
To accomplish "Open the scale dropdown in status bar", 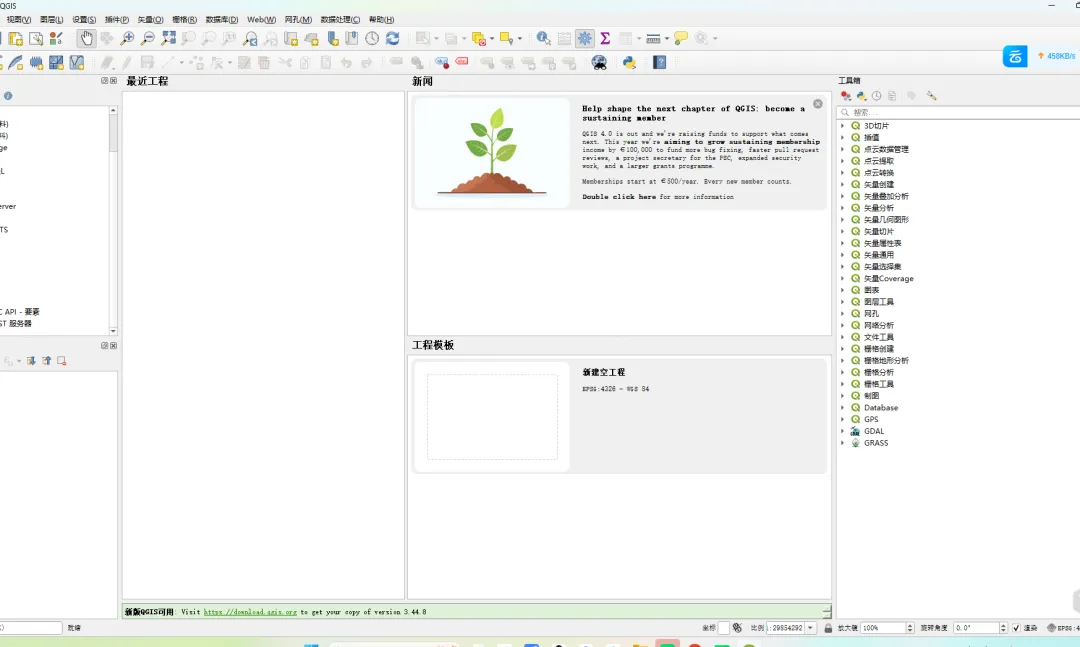I will click(810, 628).
